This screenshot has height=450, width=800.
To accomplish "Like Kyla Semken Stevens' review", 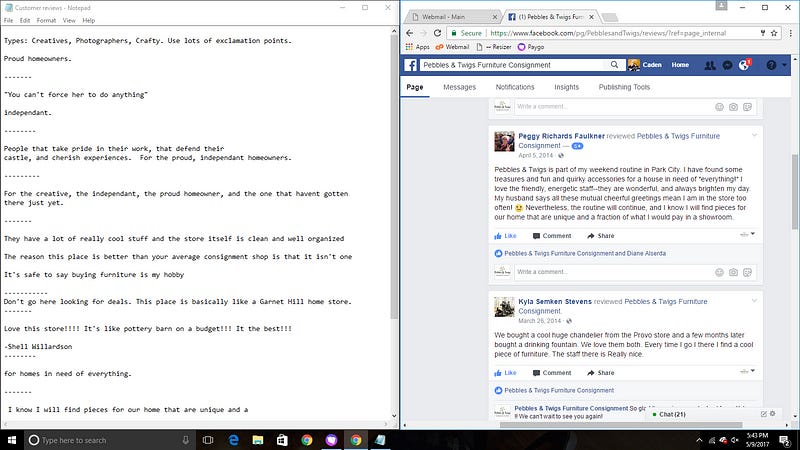I will coord(506,373).
